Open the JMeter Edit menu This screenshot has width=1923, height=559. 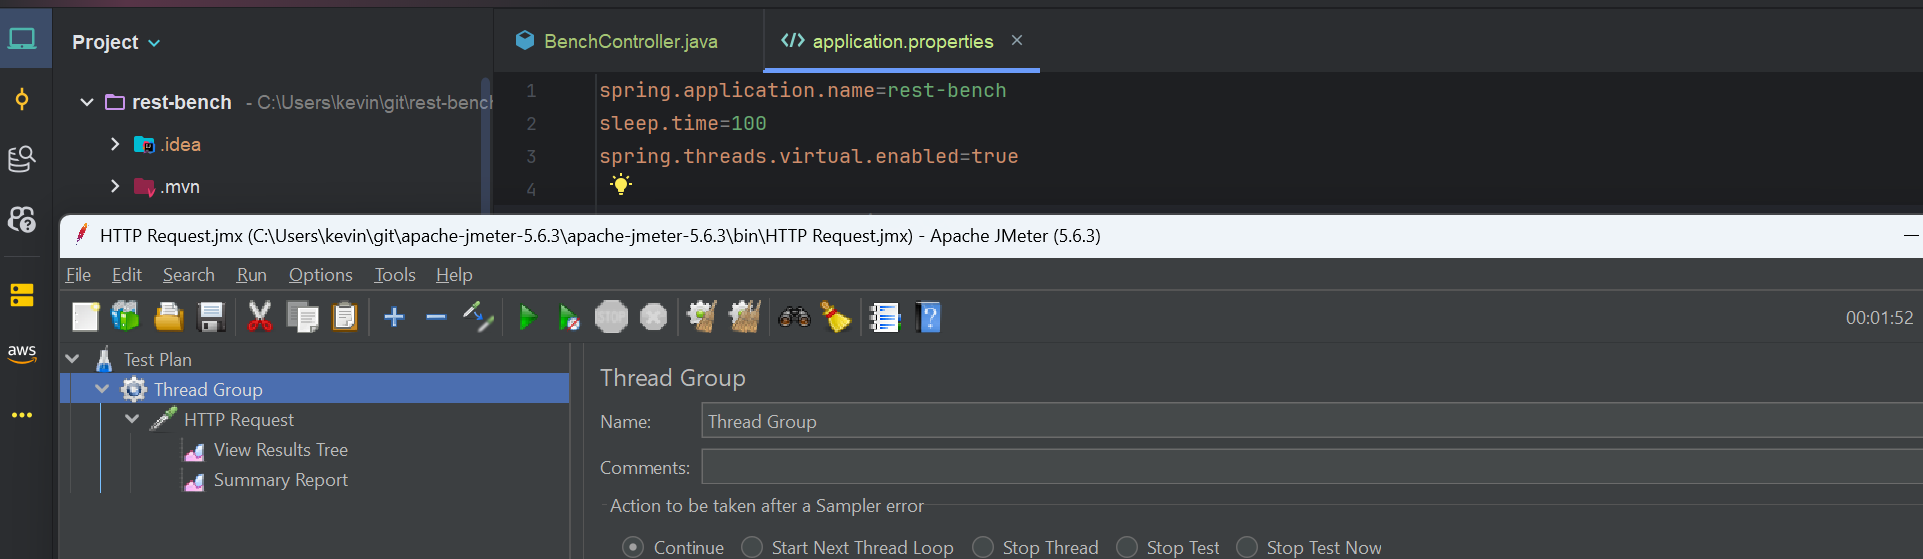pyautogui.click(x=126, y=275)
